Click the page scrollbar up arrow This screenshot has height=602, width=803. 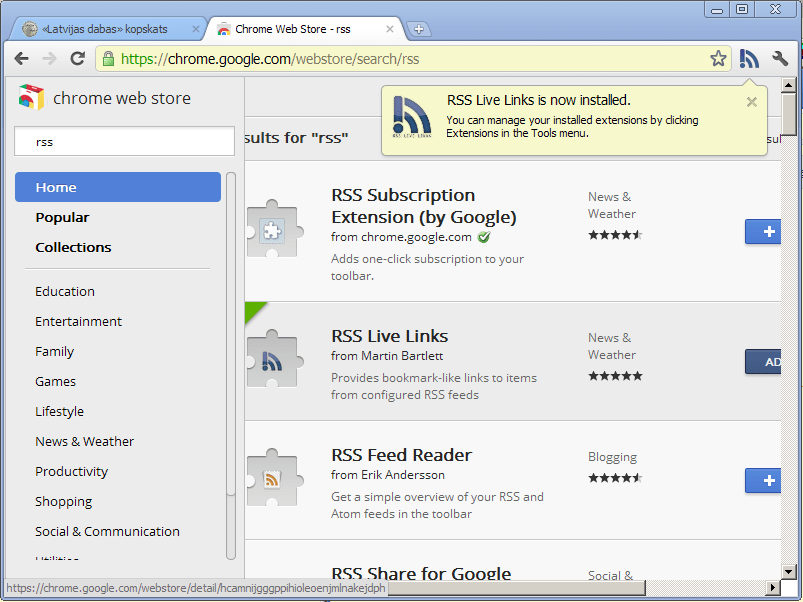tap(789, 85)
